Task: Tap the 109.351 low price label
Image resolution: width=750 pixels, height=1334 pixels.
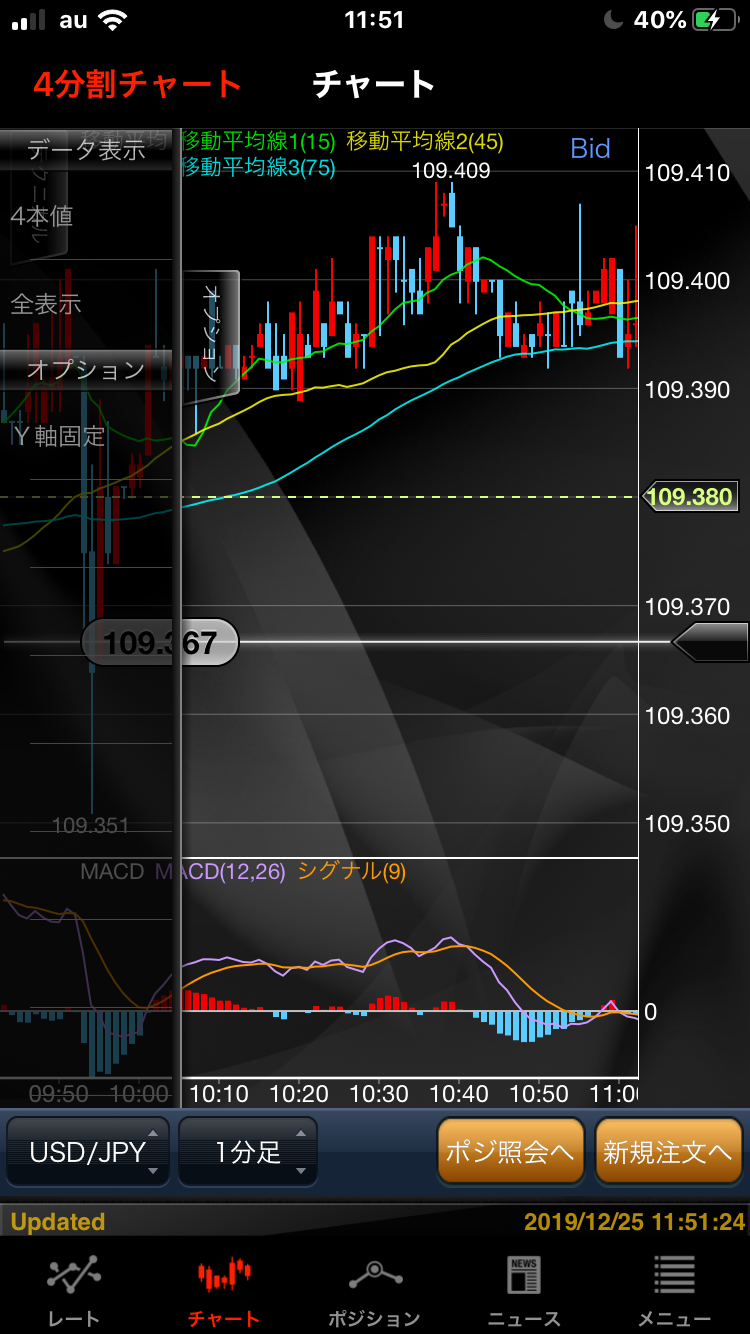Action: click(x=91, y=826)
